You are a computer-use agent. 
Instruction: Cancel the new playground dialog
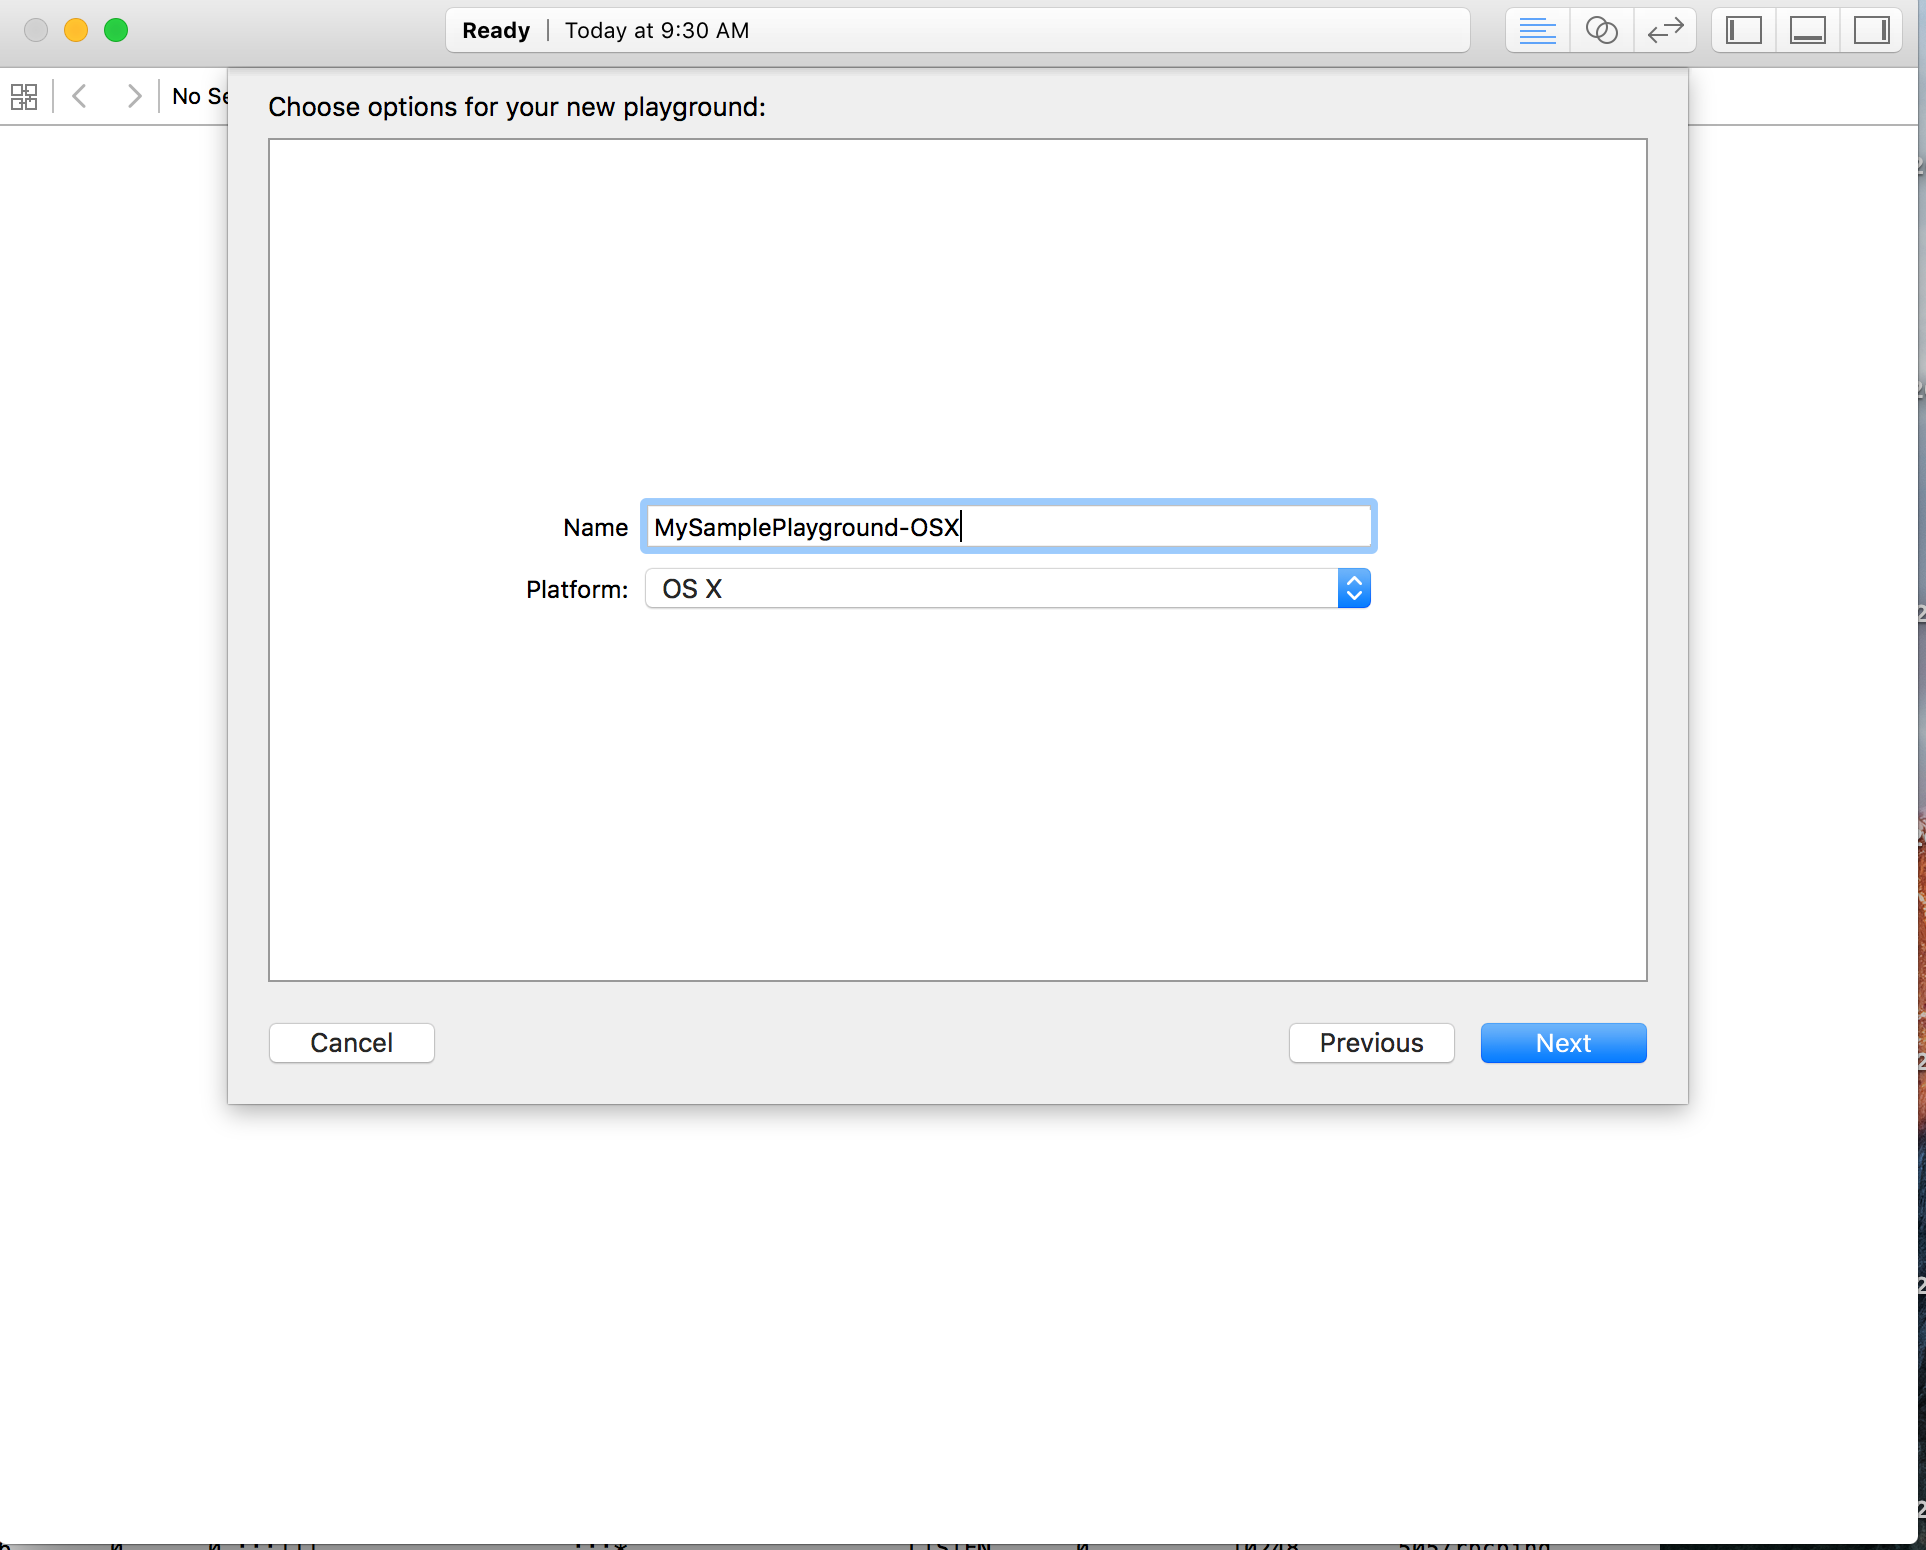point(351,1043)
